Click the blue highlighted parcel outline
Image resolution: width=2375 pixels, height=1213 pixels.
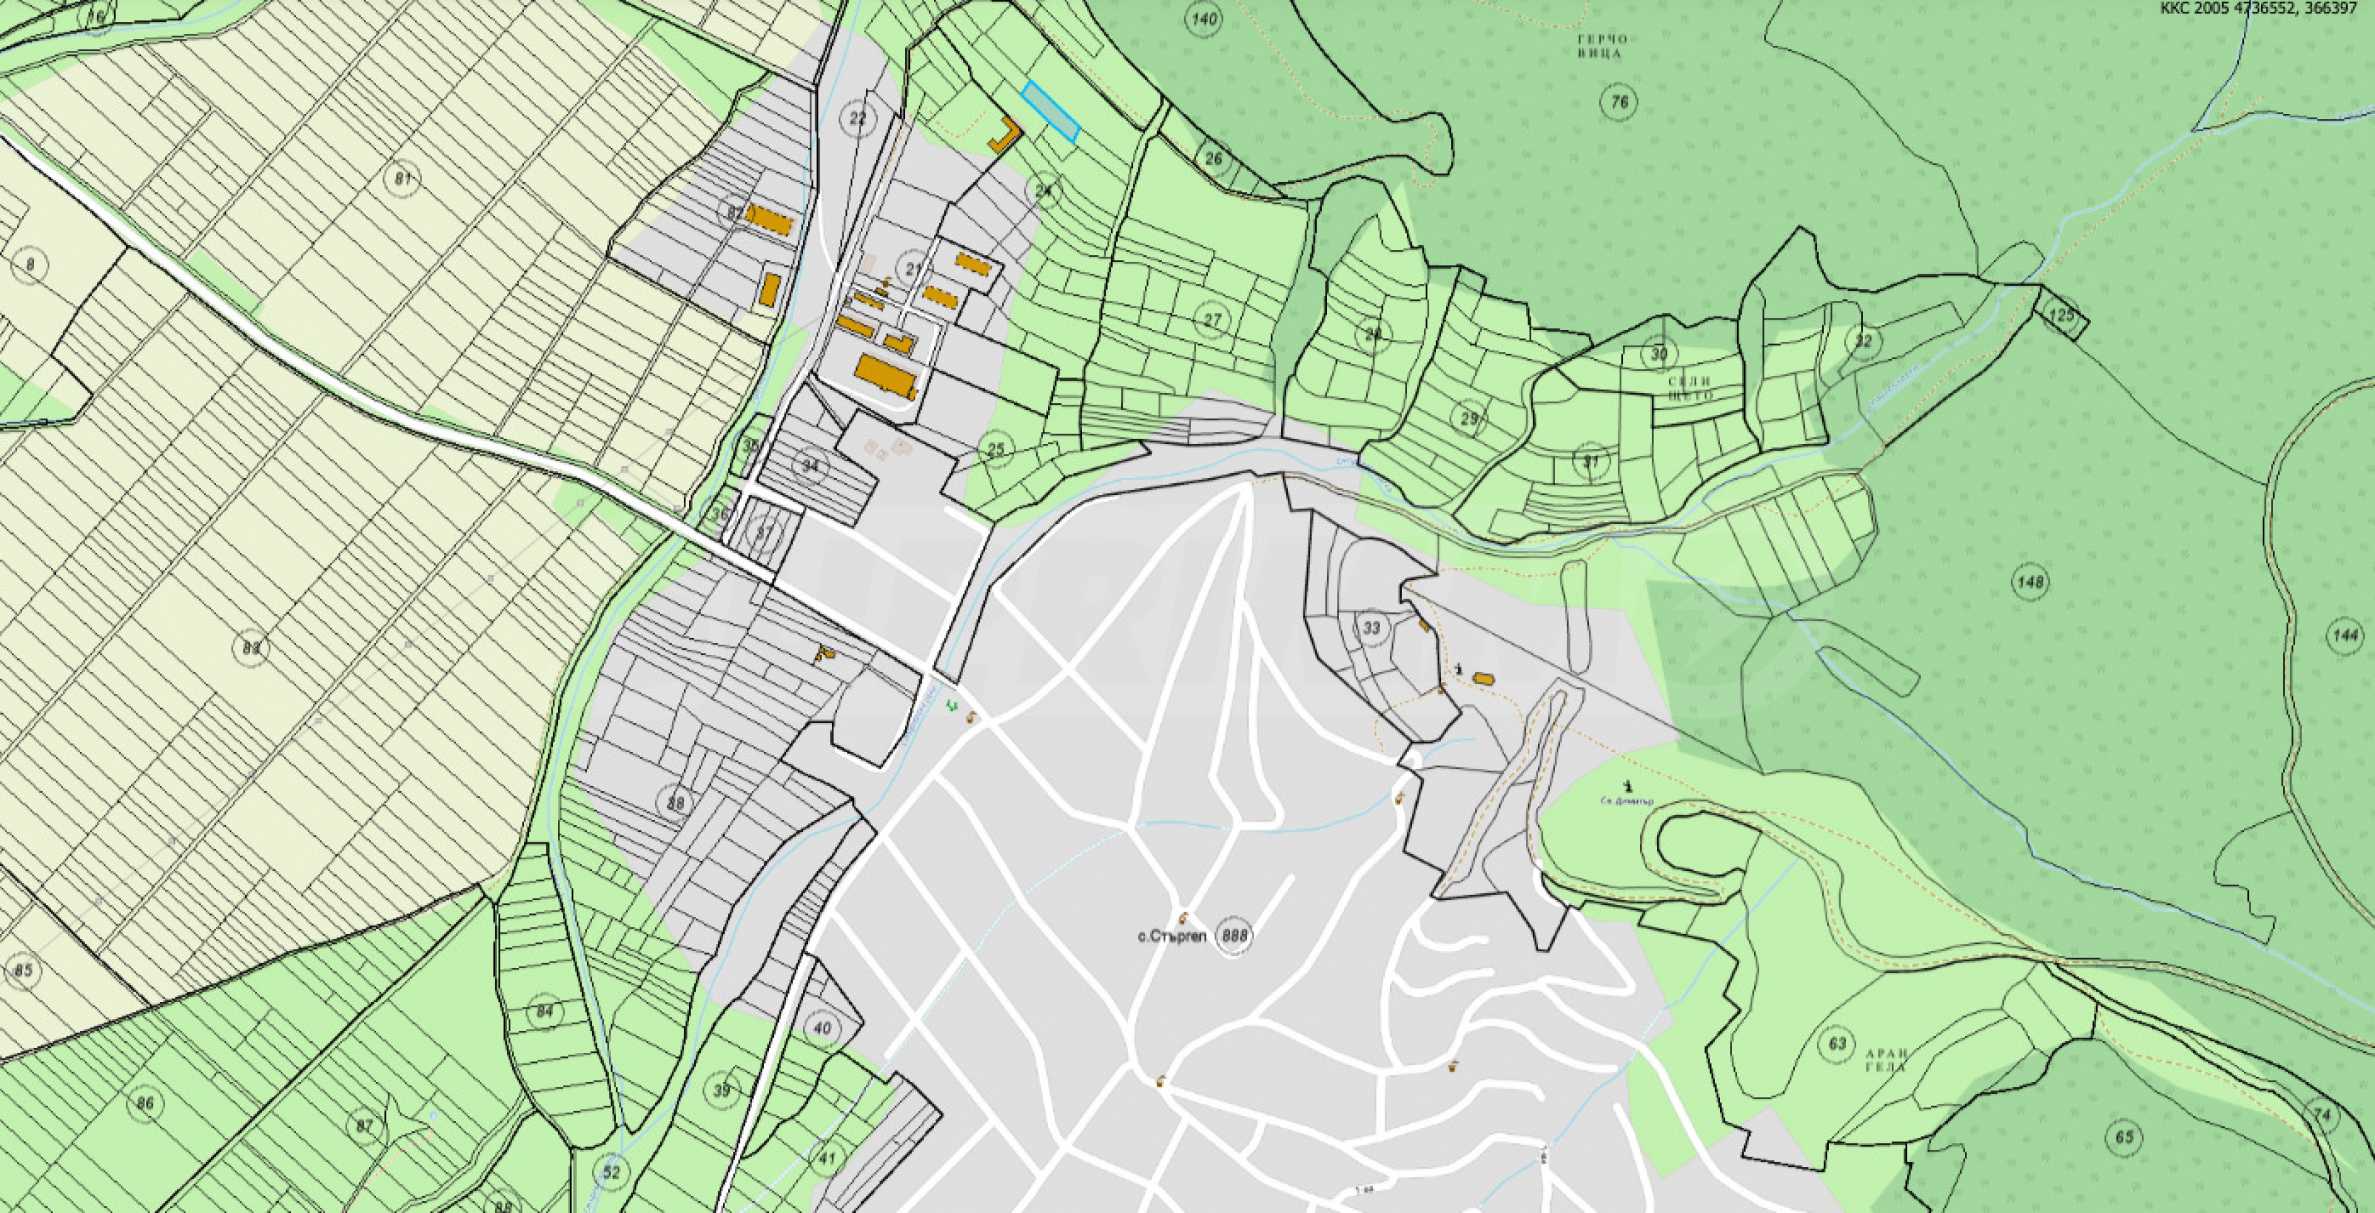point(1050,112)
